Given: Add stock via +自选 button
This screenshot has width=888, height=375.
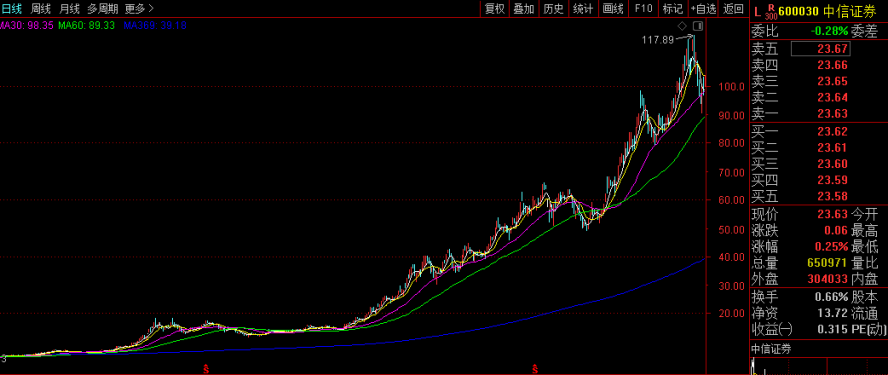Looking at the screenshot, I should point(703,8).
